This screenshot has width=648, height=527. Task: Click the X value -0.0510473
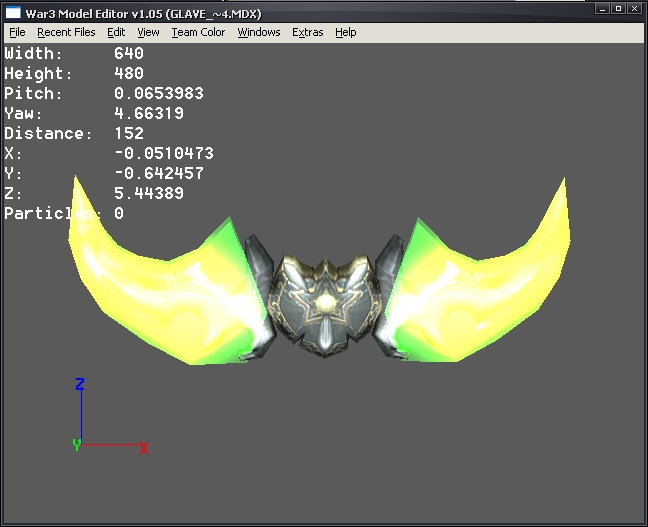pyautogui.click(x=164, y=153)
